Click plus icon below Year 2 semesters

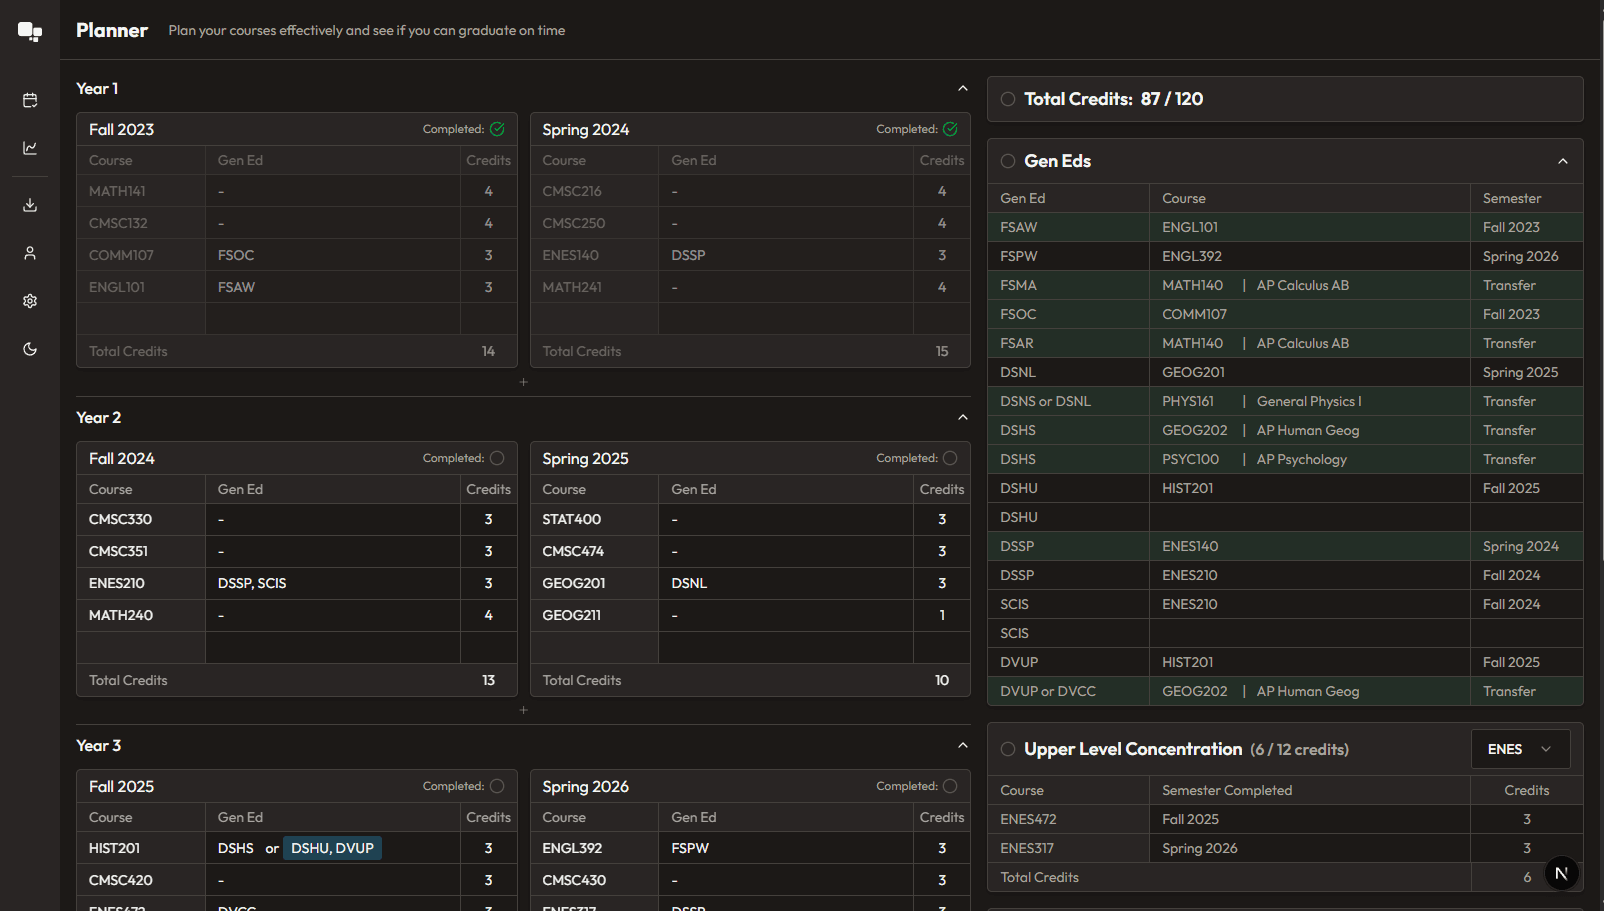tap(523, 710)
